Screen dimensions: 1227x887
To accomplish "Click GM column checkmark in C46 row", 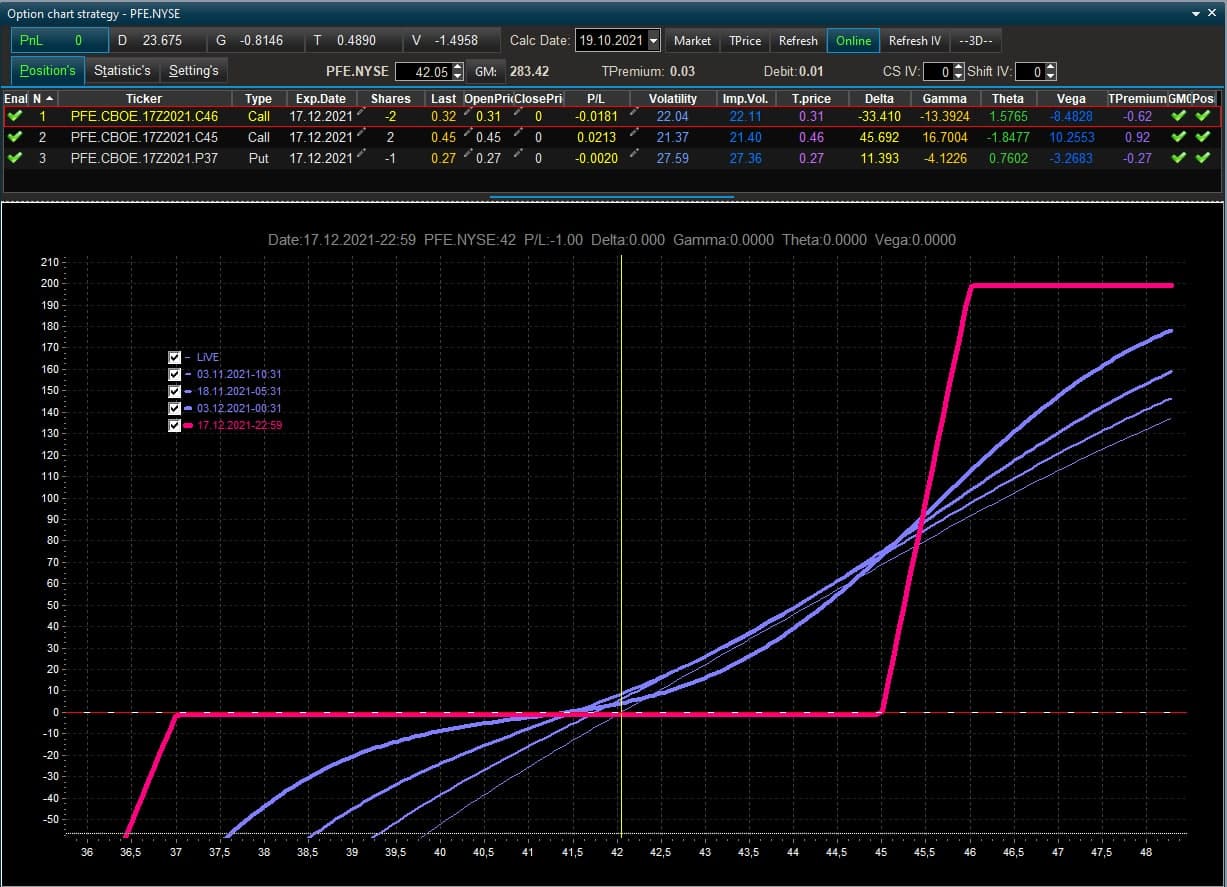I will pos(1179,116).
